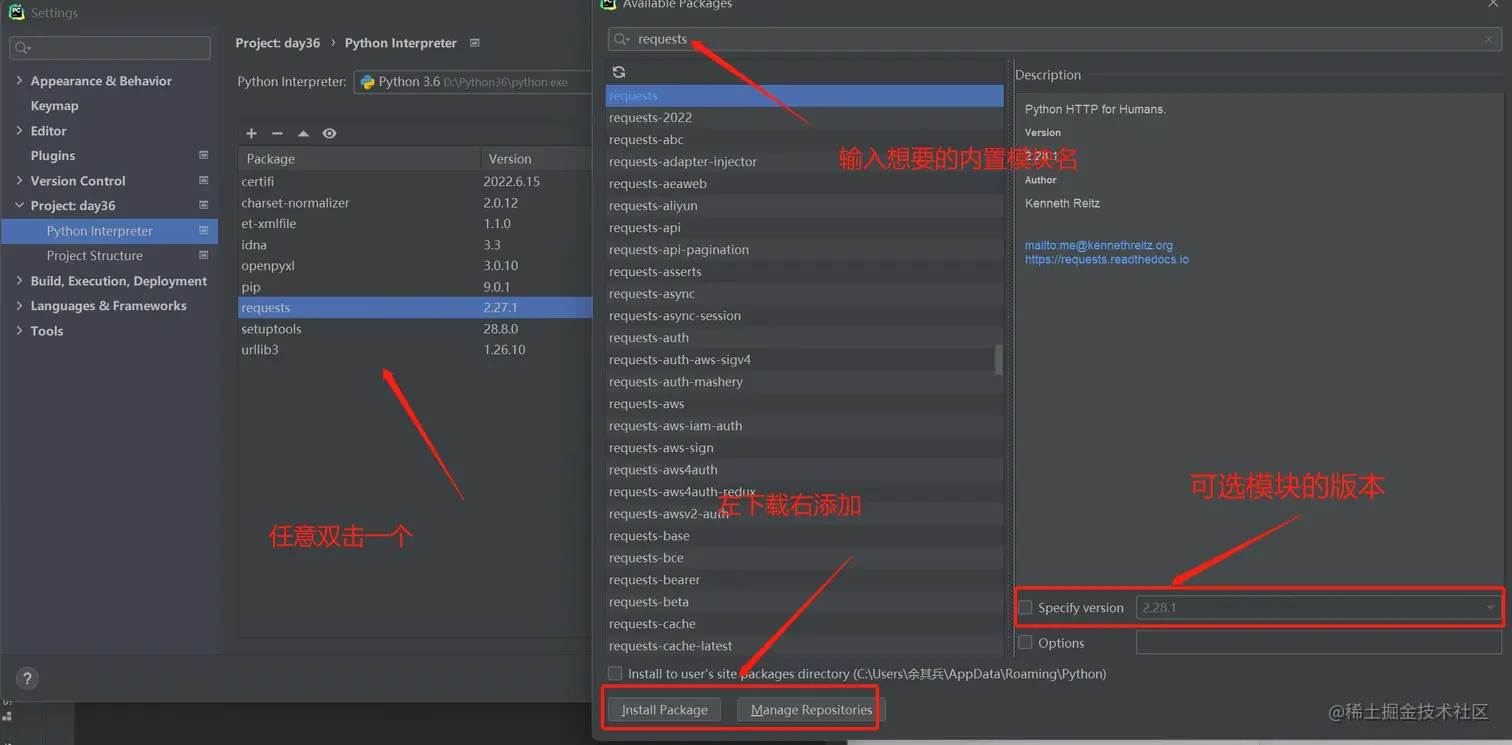Select the setuptools package row

(x=416, y=329)
